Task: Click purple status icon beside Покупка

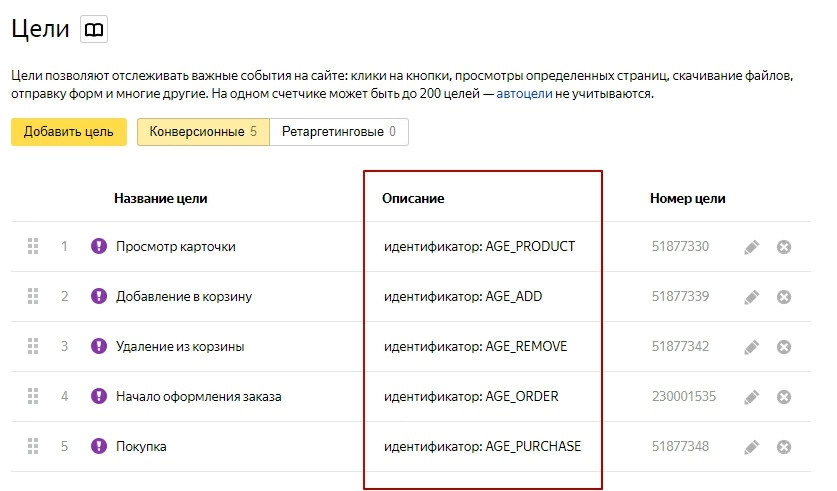Action: [x=98, y=447]
